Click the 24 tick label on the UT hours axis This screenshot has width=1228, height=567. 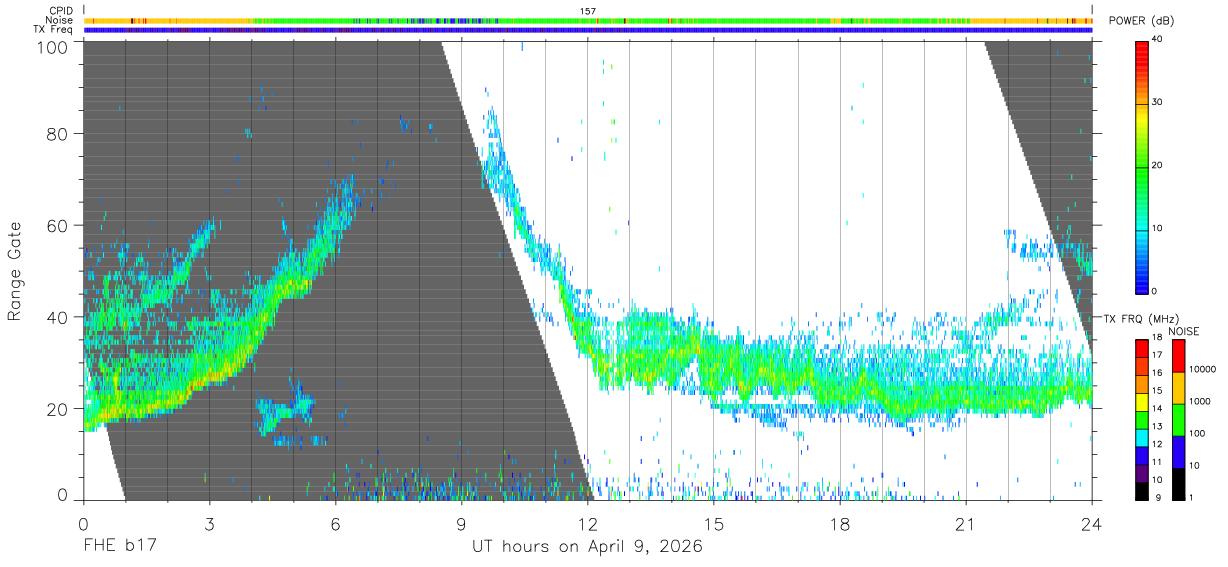pos(1092,524)
